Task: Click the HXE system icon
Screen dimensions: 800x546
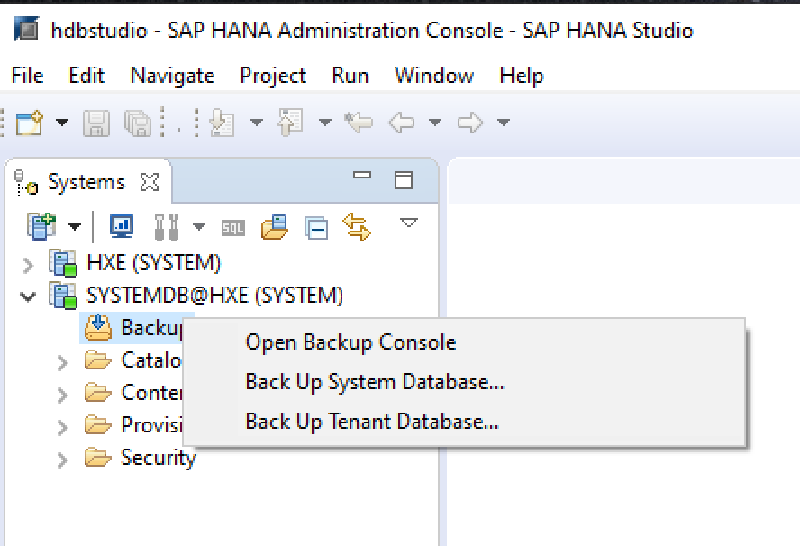Action: (x=63, y=263)
